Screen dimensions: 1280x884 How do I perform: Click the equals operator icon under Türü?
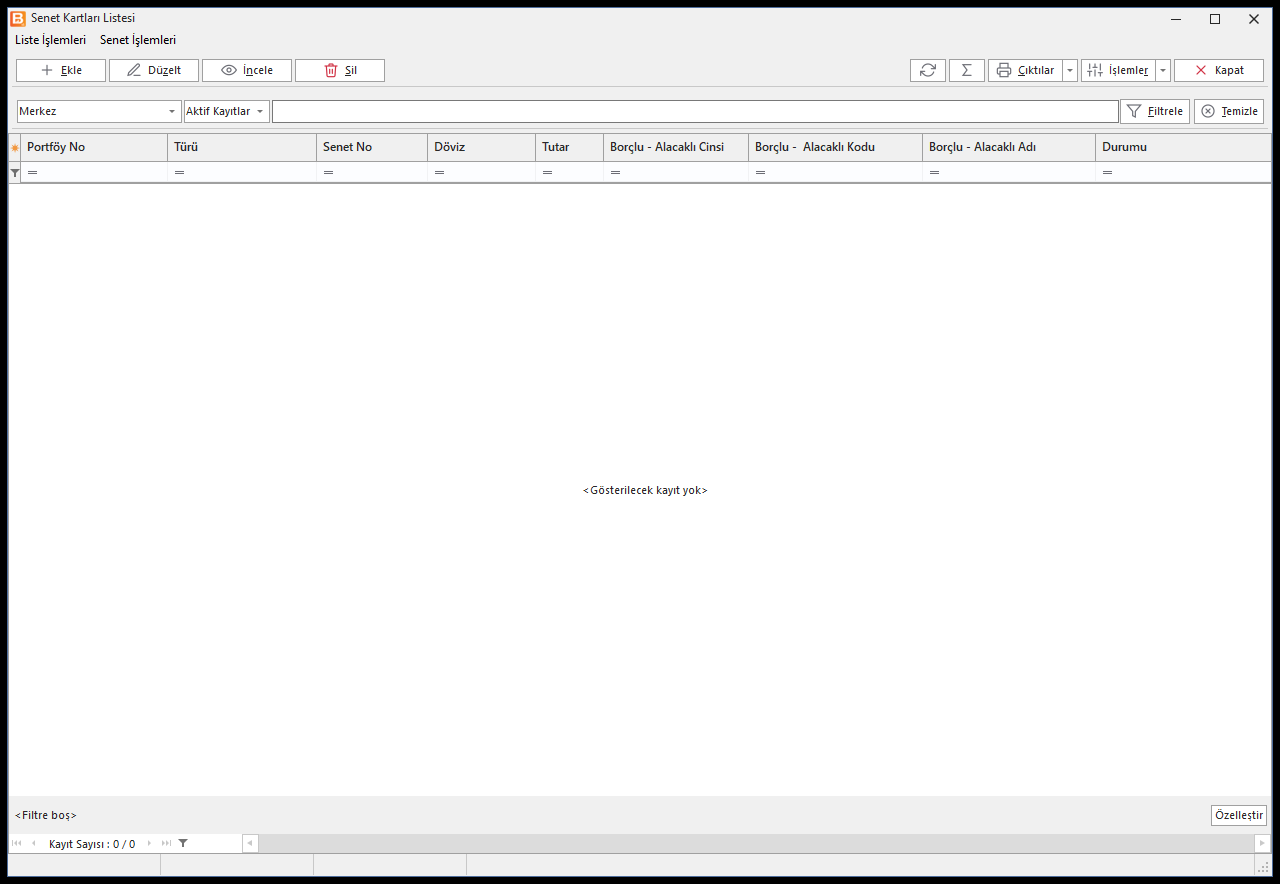coord(179,173)
